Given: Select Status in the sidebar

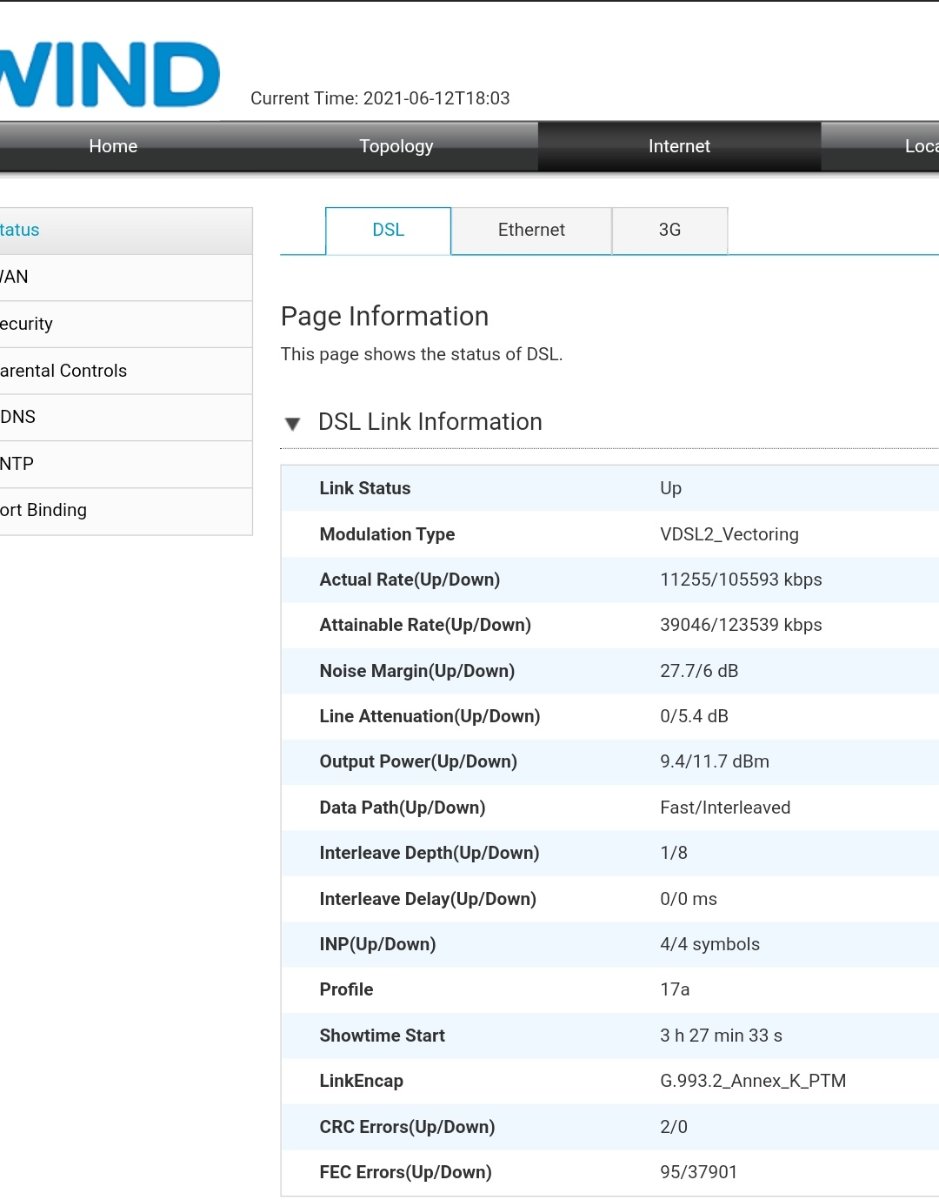Looking at the screenshot, I should tap(126, 230).
